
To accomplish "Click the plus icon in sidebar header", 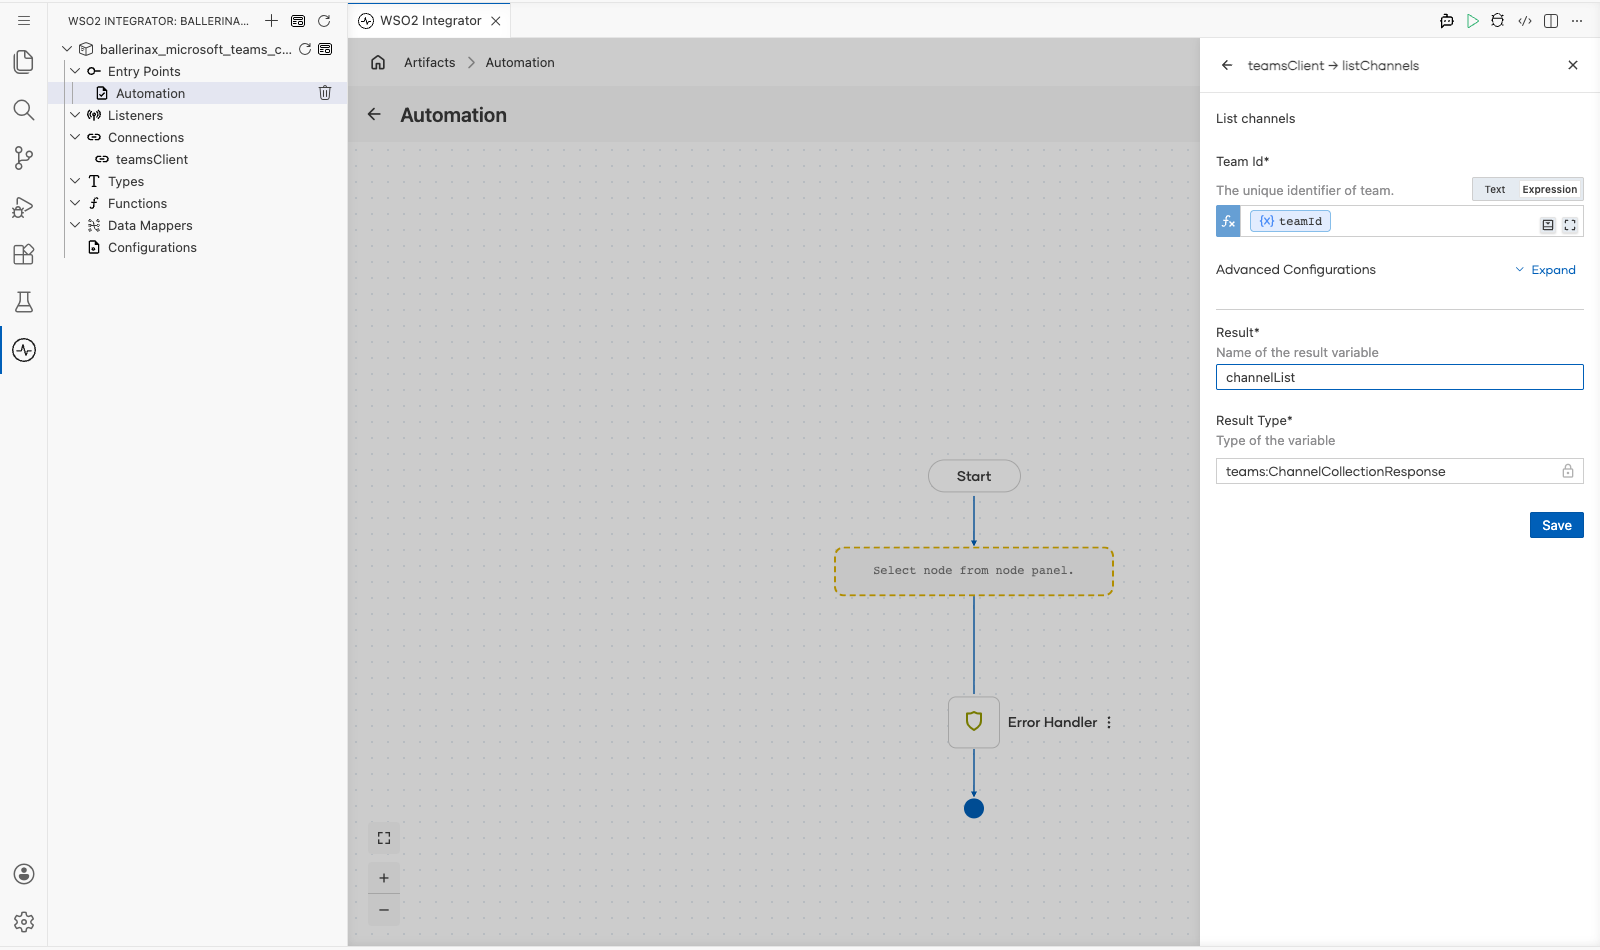I will 271,20.
